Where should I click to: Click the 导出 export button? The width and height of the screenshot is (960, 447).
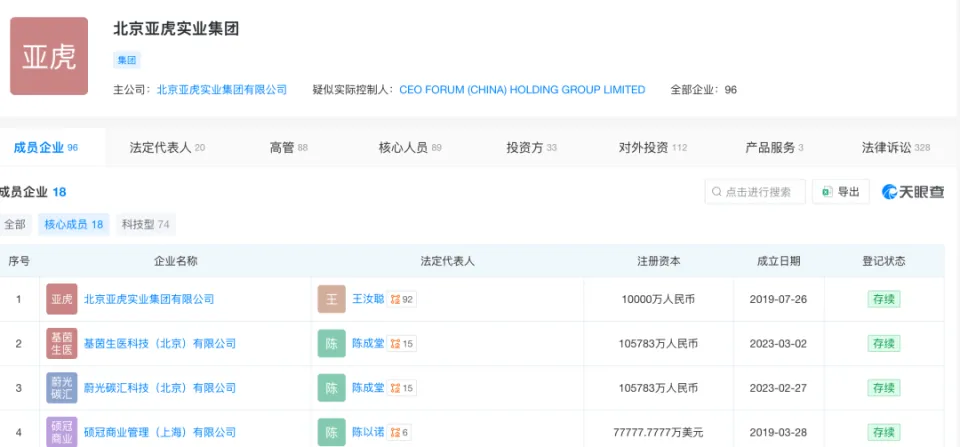(841, 192)
